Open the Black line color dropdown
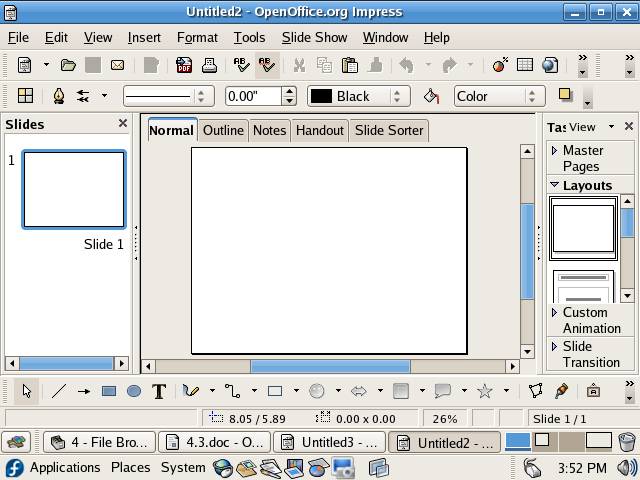Image resolution: width=640 pixels, height=480 pixels. click(x=397, y=96)
